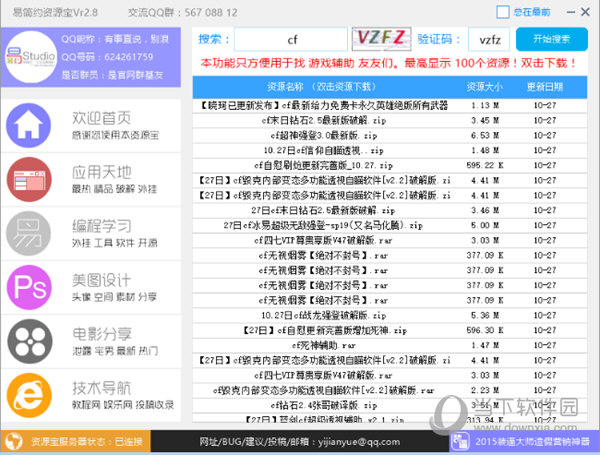Click the 交流QQ群 567 088 12 text
Image resolution: width=600 pixels, height=455 pixels.
pos(183,13)
